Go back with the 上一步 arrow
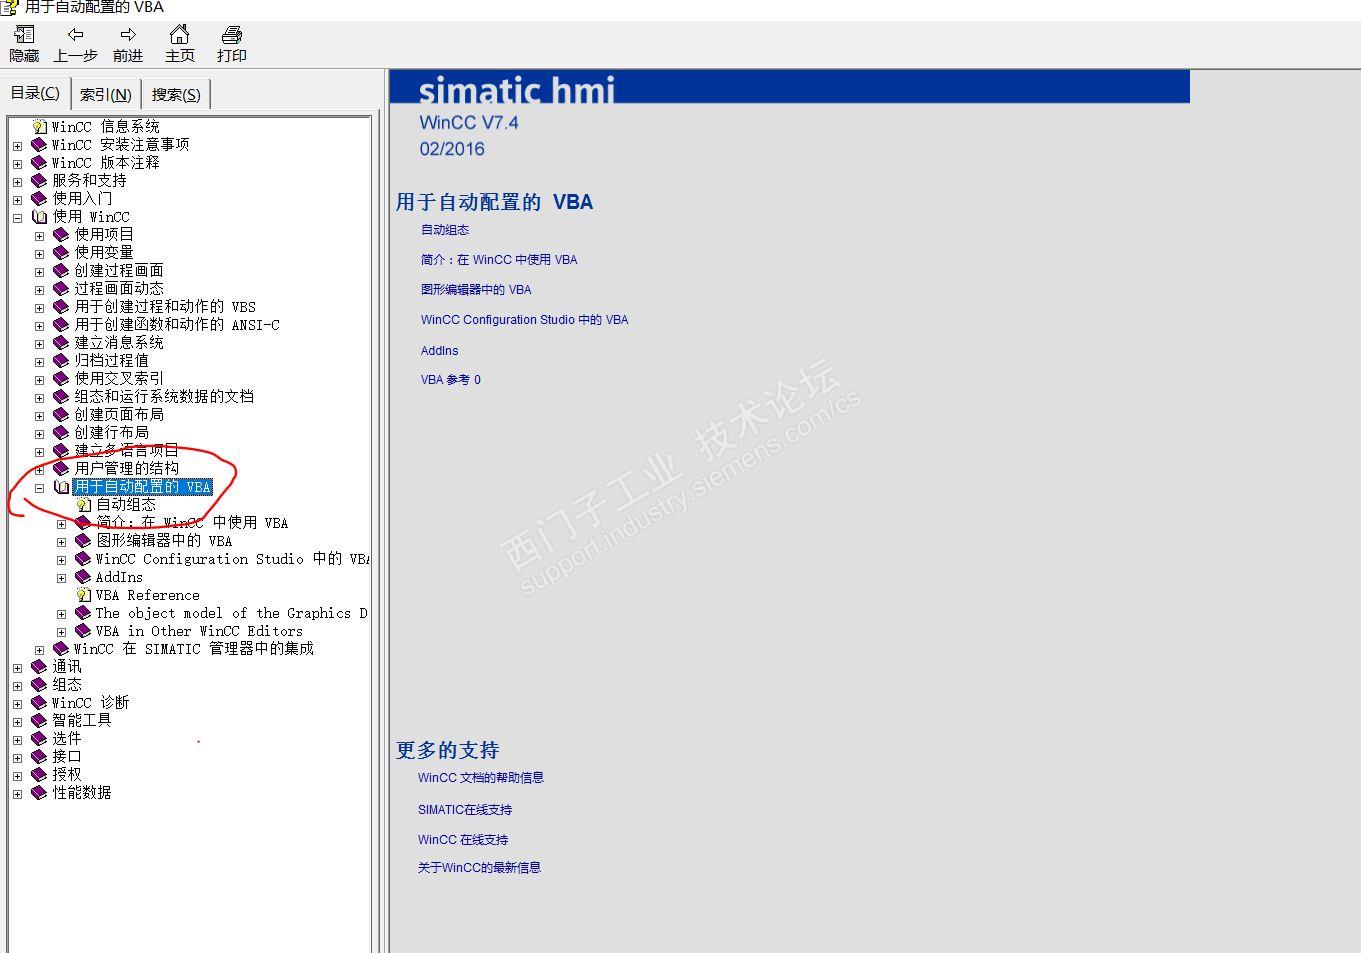This screenshot has height=953, width=1361. coord(75,35)
